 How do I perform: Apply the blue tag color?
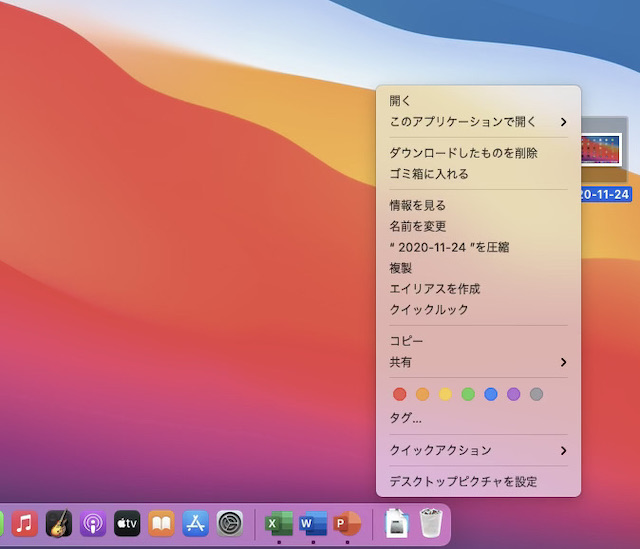[x=491, y=394]
